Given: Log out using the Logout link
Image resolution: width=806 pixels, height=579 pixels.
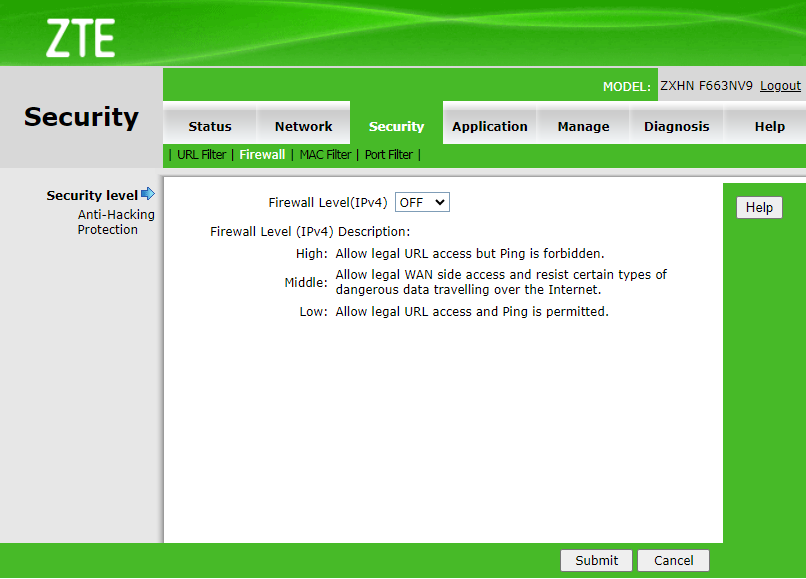Looking at the screenshot, I should pos(780,86).
